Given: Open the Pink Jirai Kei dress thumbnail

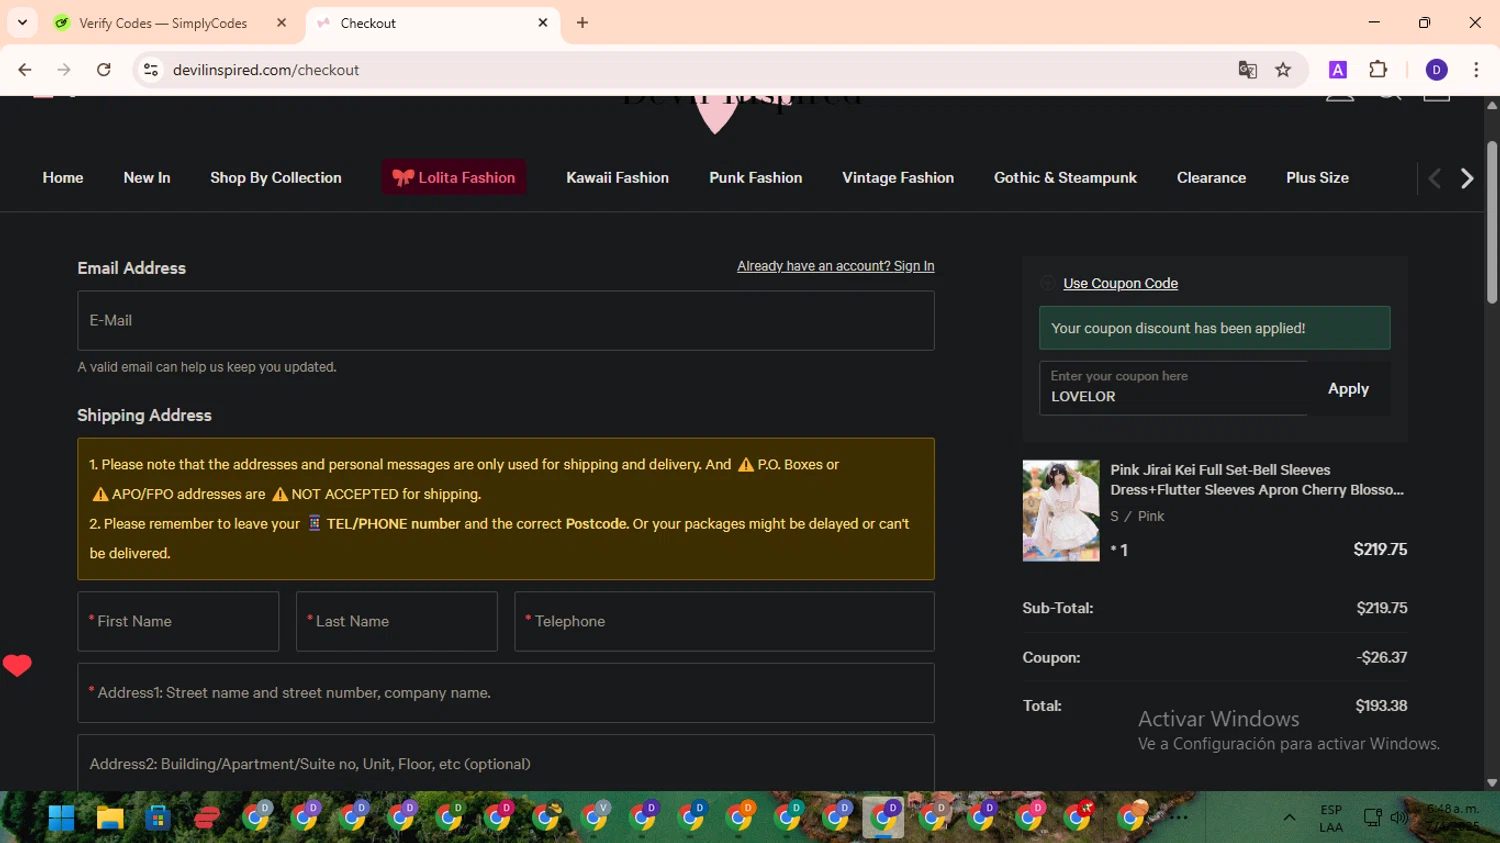Looking at the screenshot, I should click(1061, 511).
